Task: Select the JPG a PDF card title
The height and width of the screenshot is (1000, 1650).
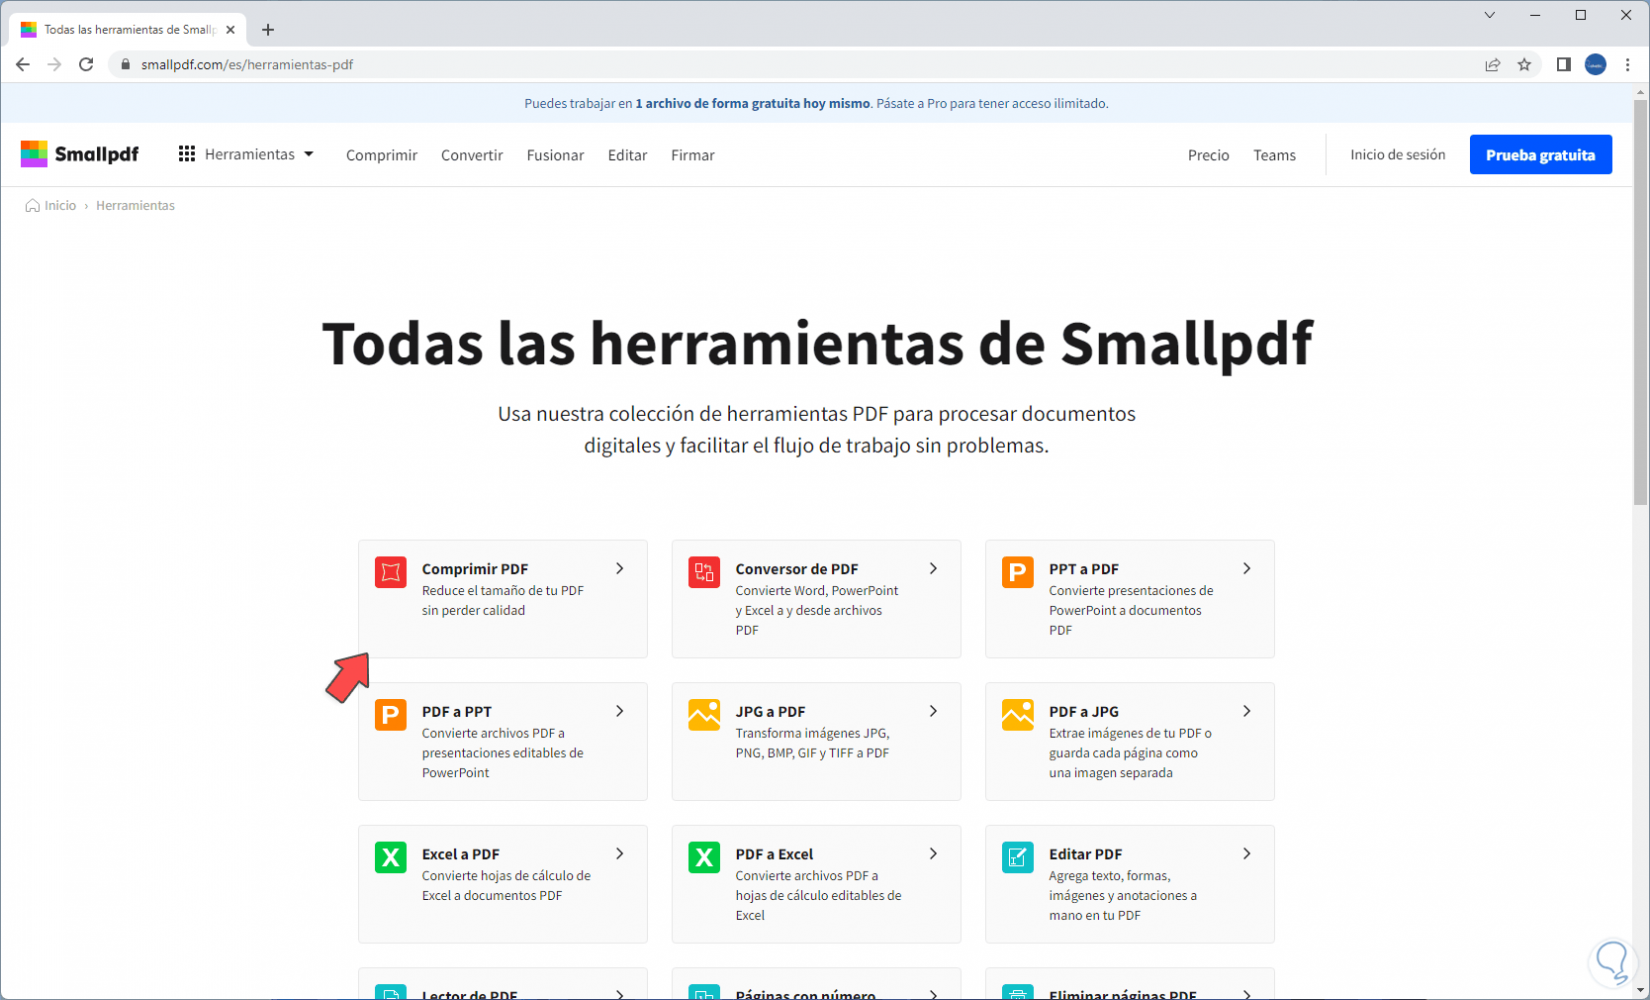Action: (x=770, y=712)
